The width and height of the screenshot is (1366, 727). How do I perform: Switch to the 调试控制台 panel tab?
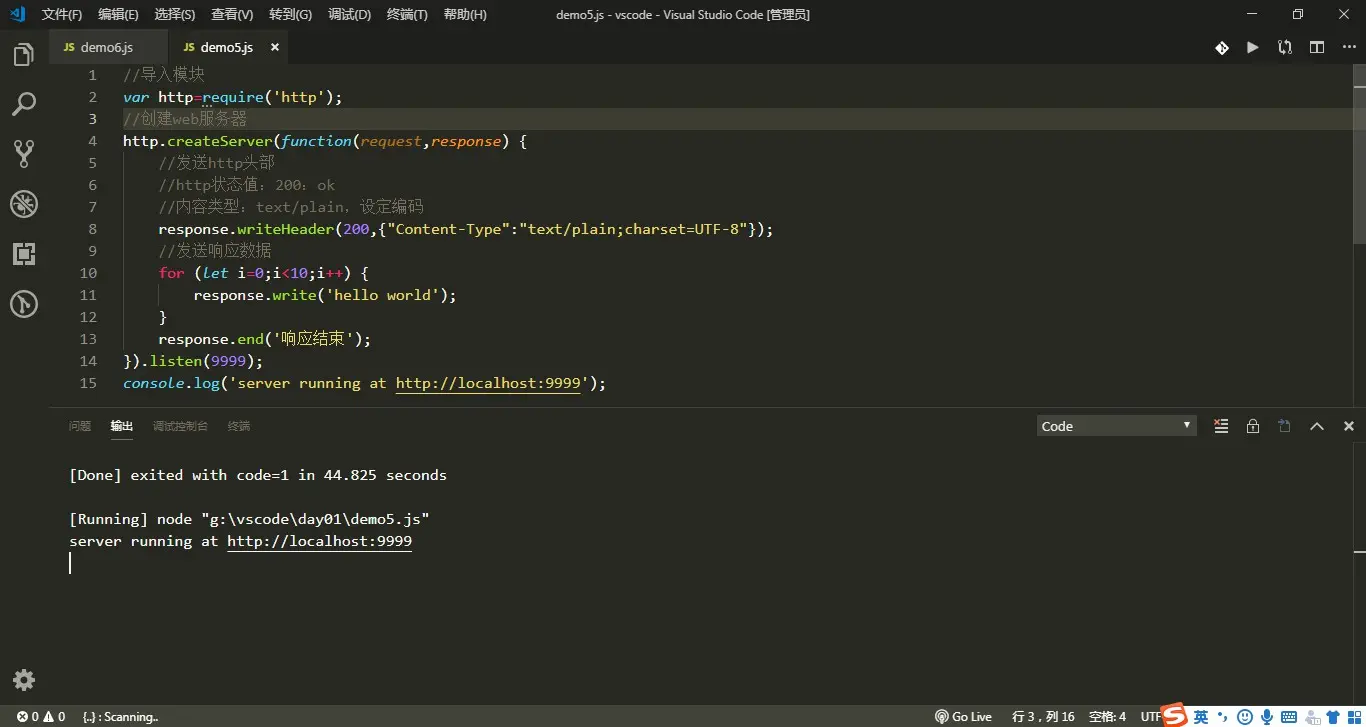click(180, 426)
